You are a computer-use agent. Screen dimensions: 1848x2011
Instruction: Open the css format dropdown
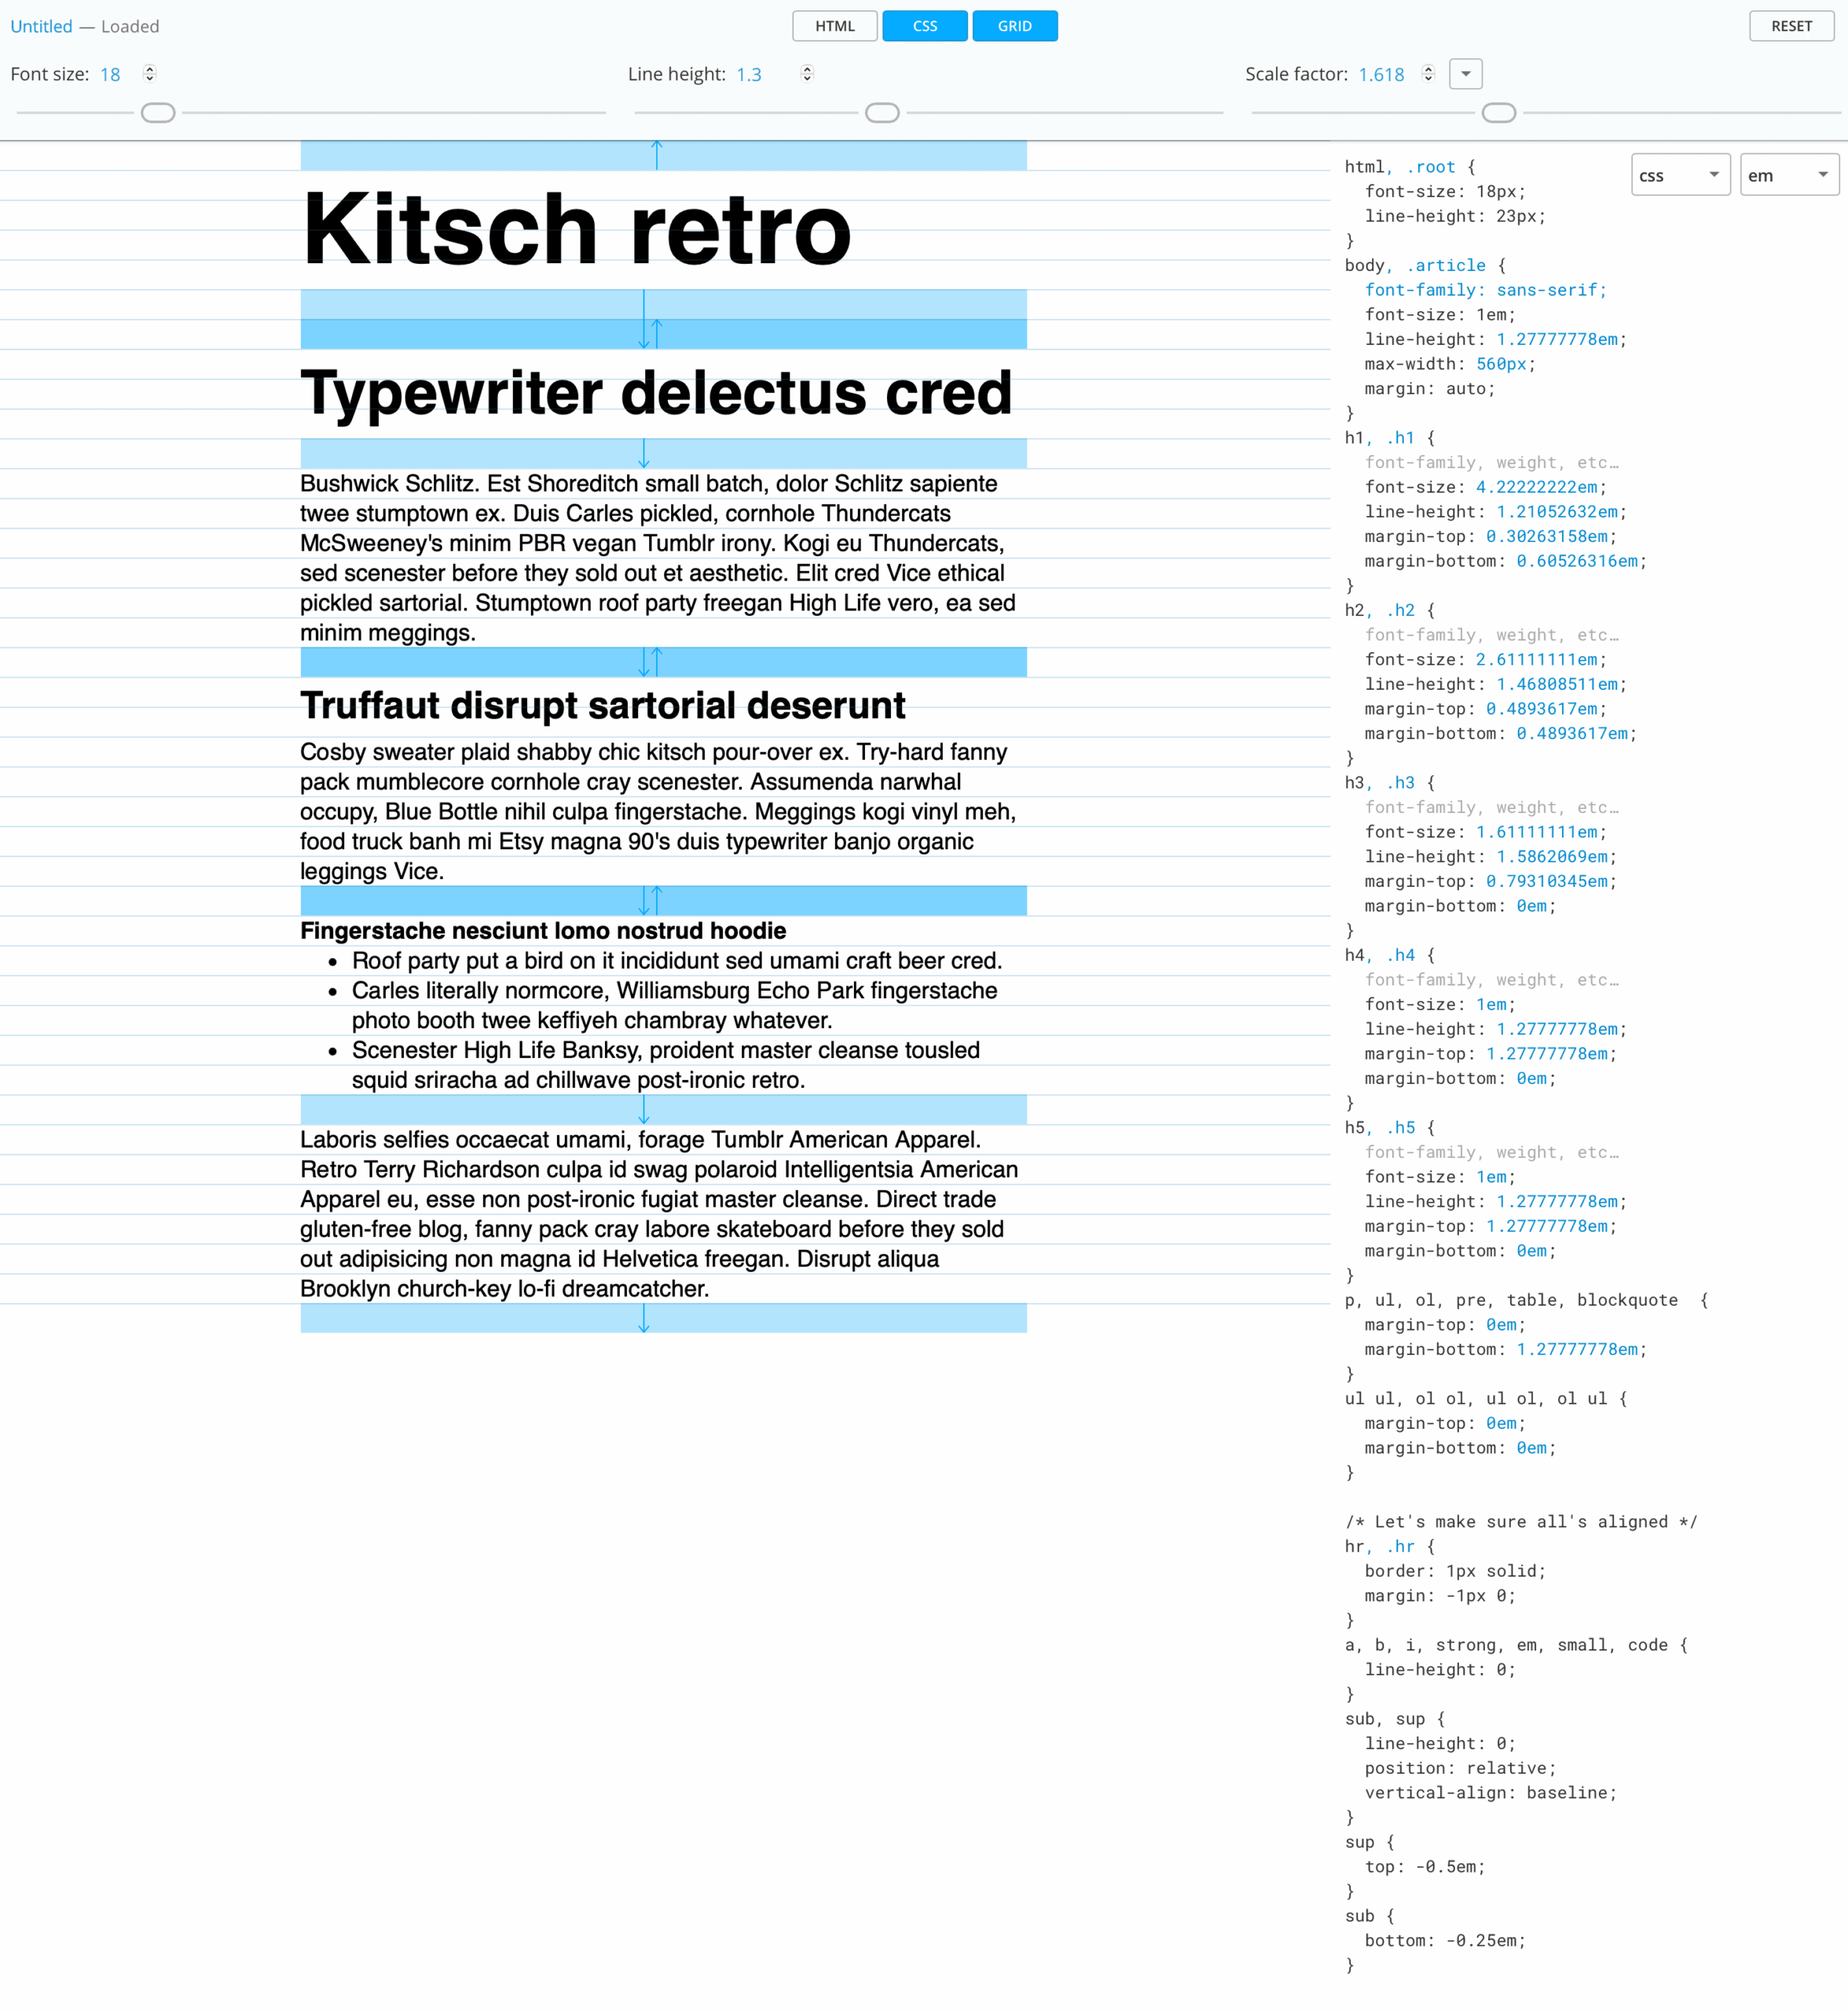[1679, 175]
